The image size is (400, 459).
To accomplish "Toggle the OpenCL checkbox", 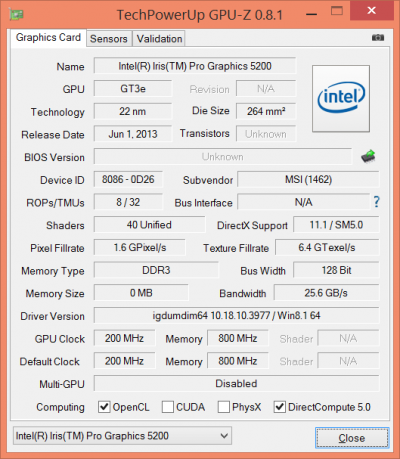I will click(x=104, y=407).
